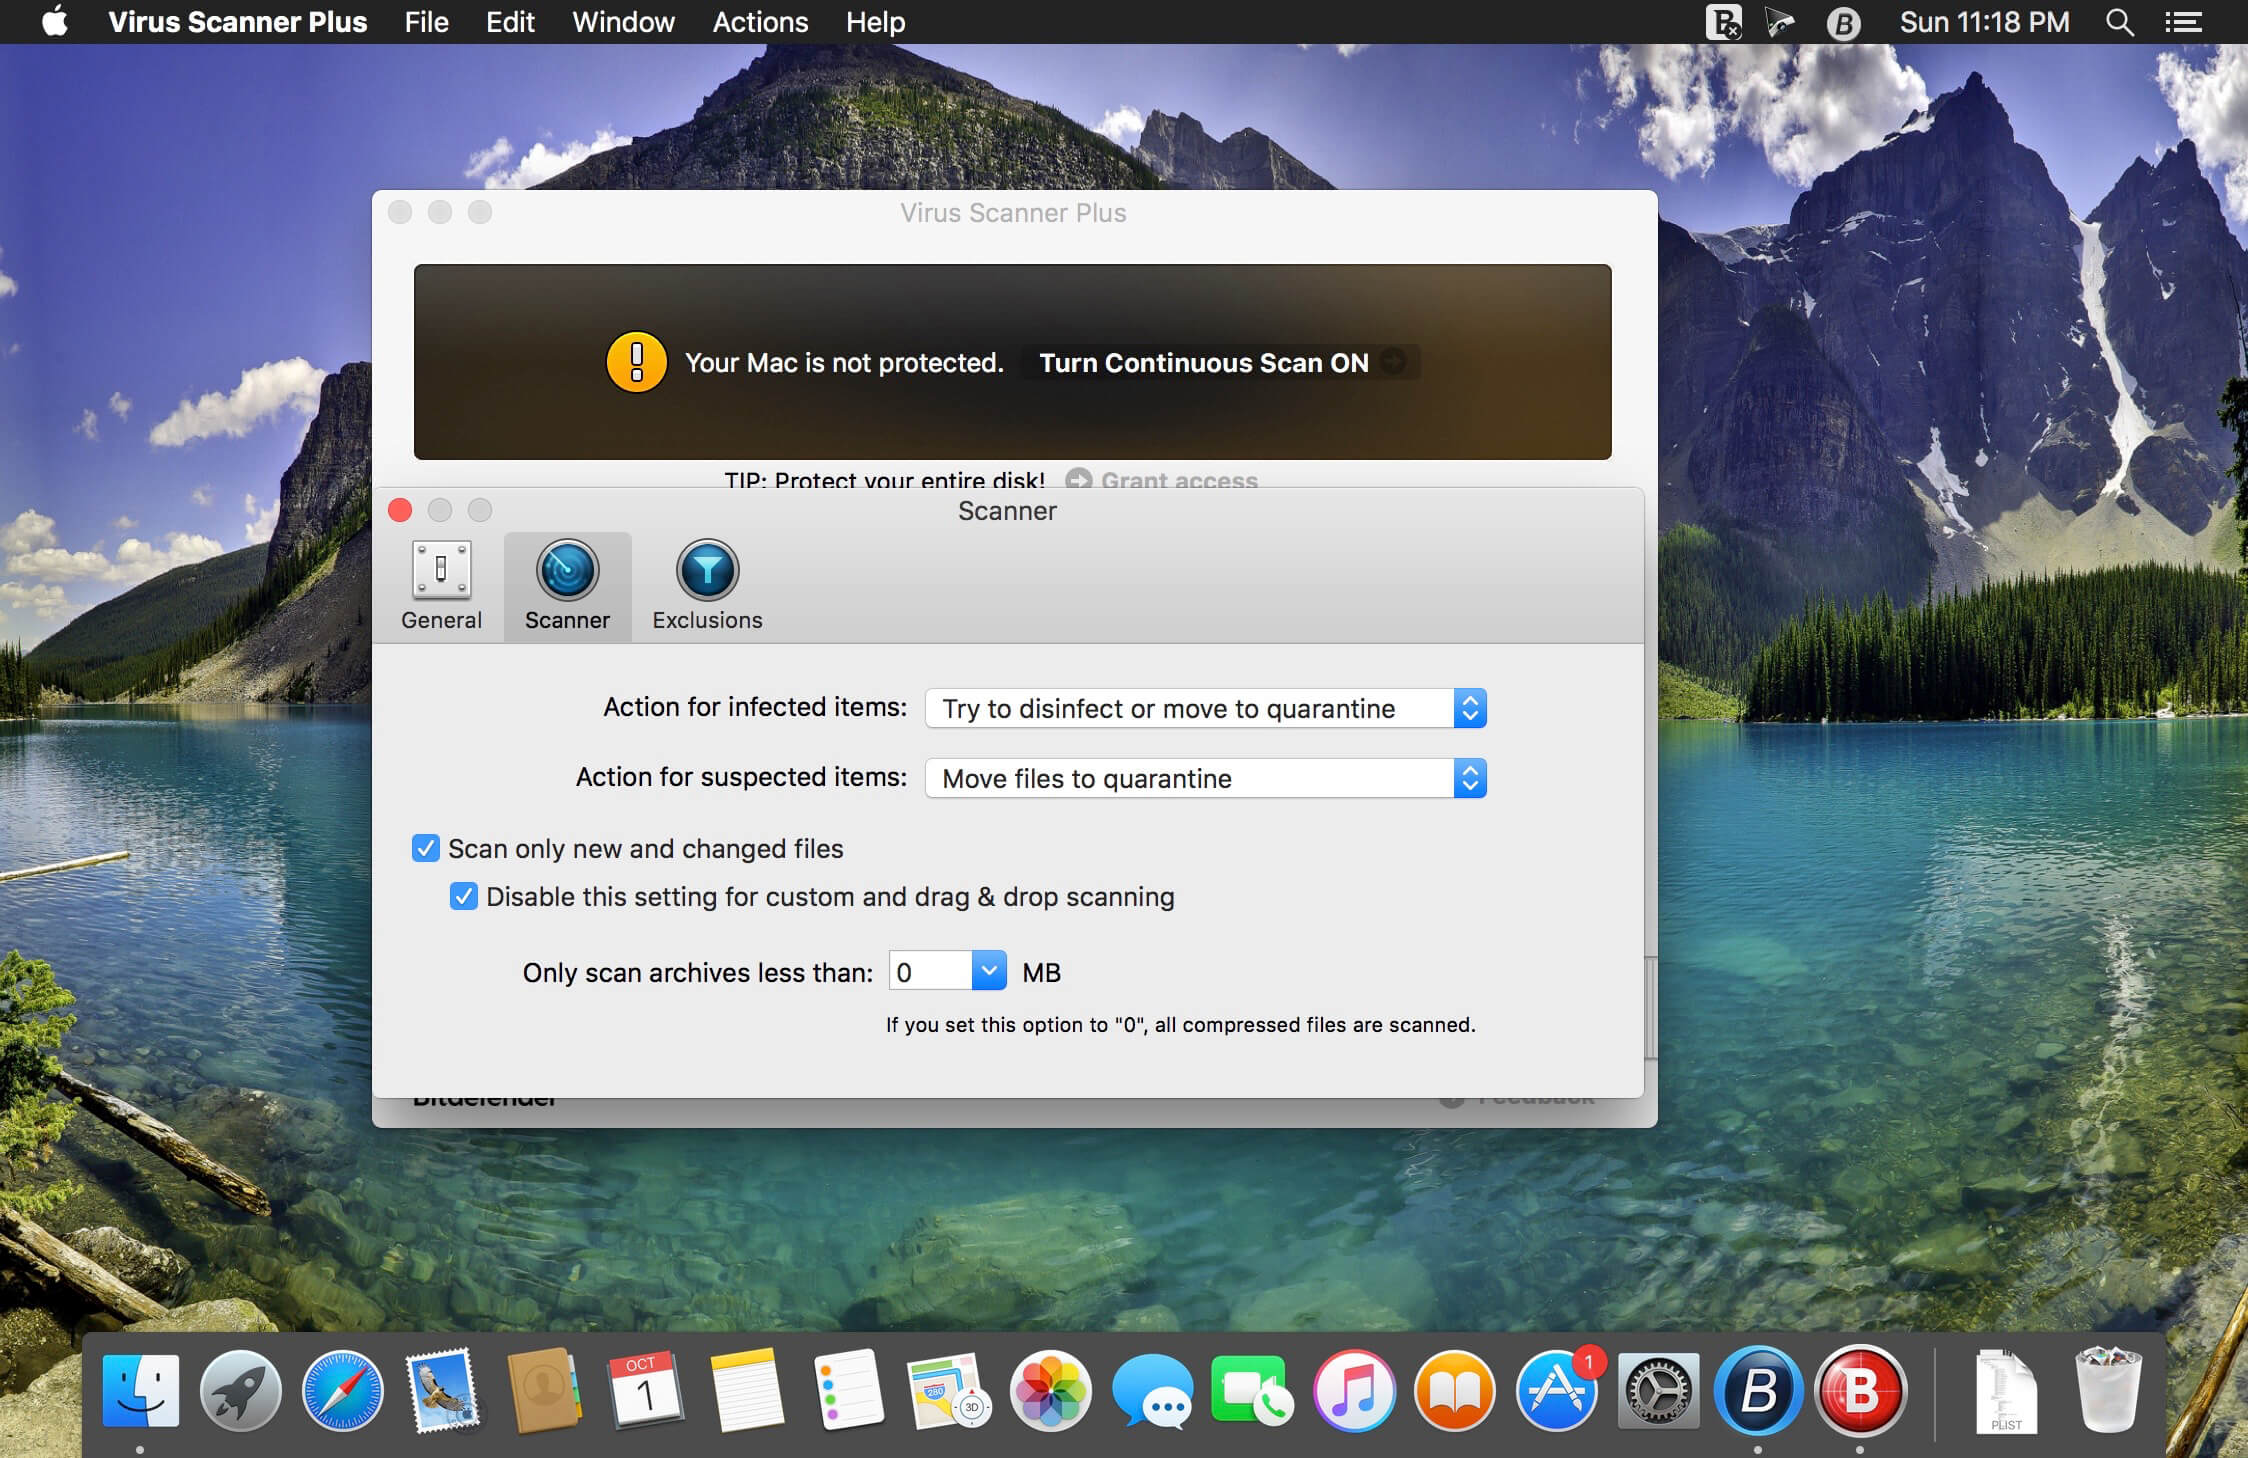The image size is (2248, 1458).
Task: Click Turn Continuous Scan ON button
Action: (1204, 362)
